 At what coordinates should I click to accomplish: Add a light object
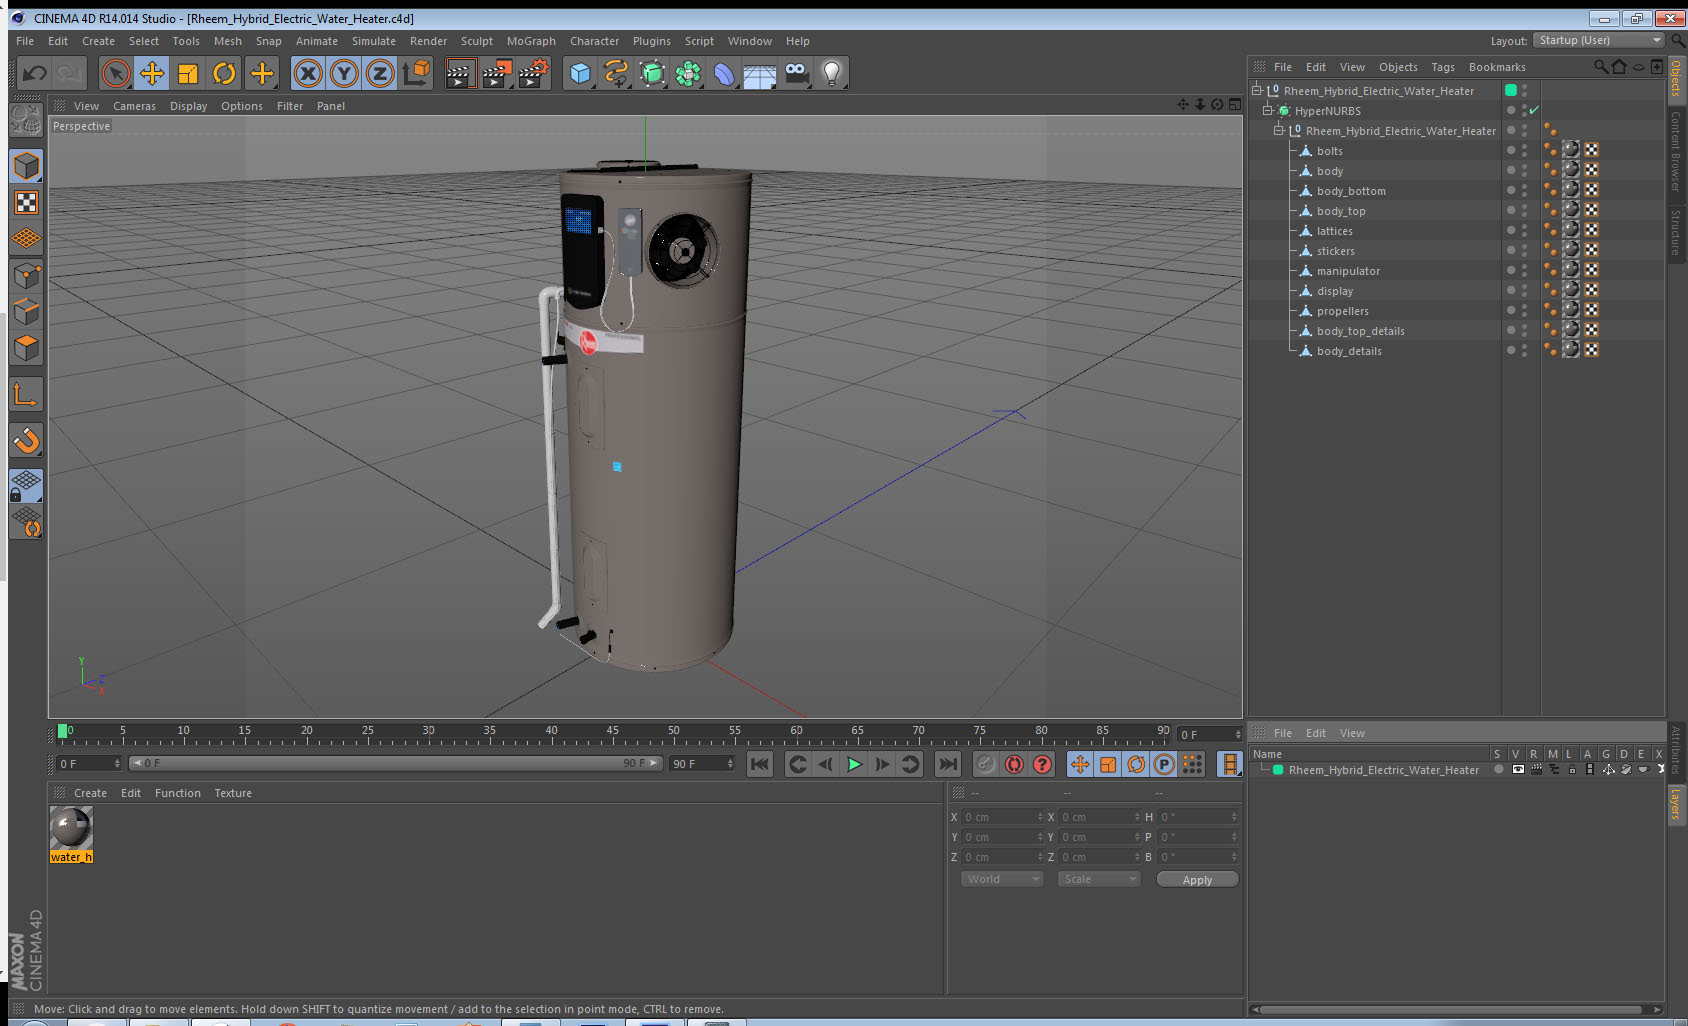pyautogui.click(x=832, y=73)
